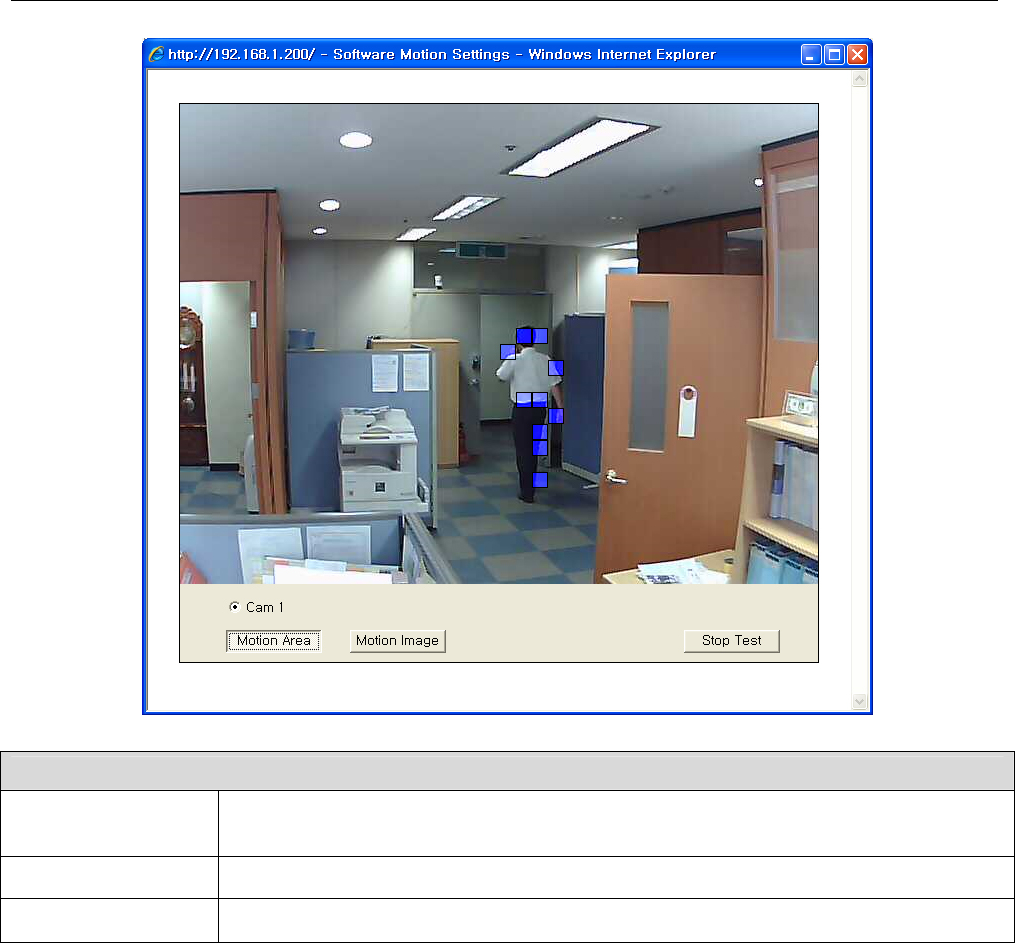This screenshot has height=943, width=1015.
Task: Click the window title text
Action: [442, 54]
